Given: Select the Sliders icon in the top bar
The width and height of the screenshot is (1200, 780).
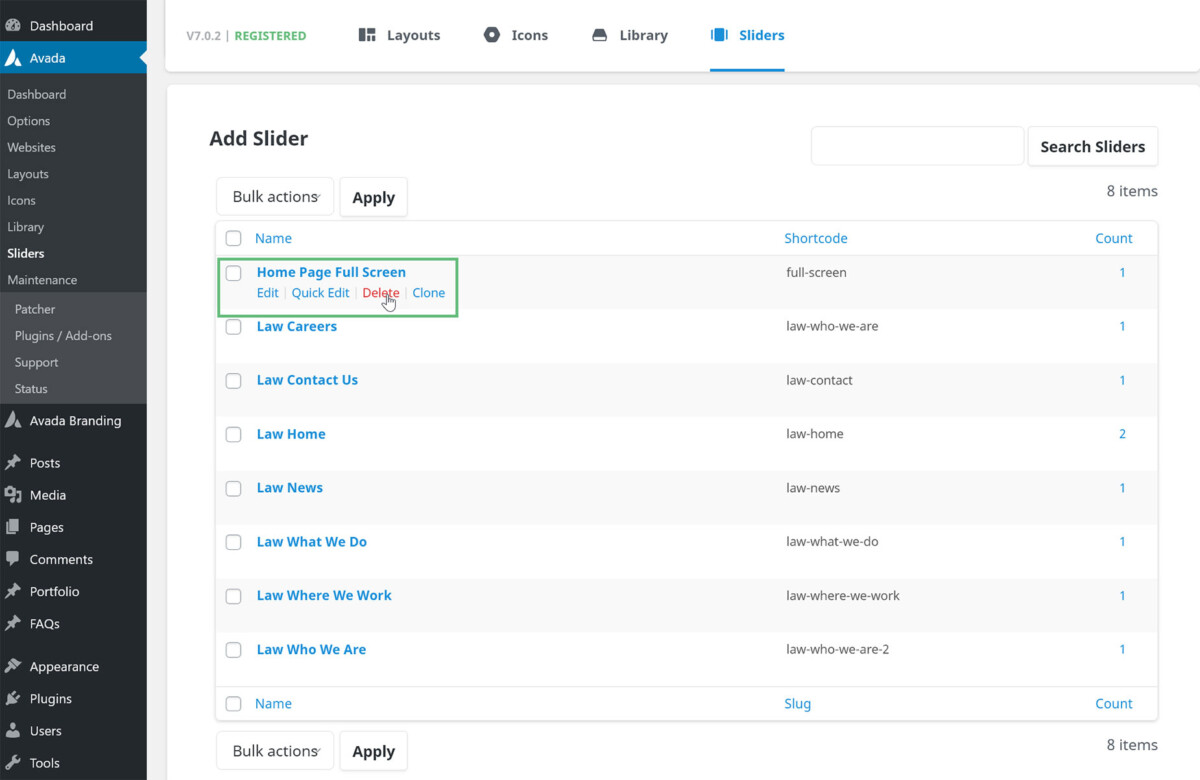Looking at the screenshot, I should [x=718, y=35].
